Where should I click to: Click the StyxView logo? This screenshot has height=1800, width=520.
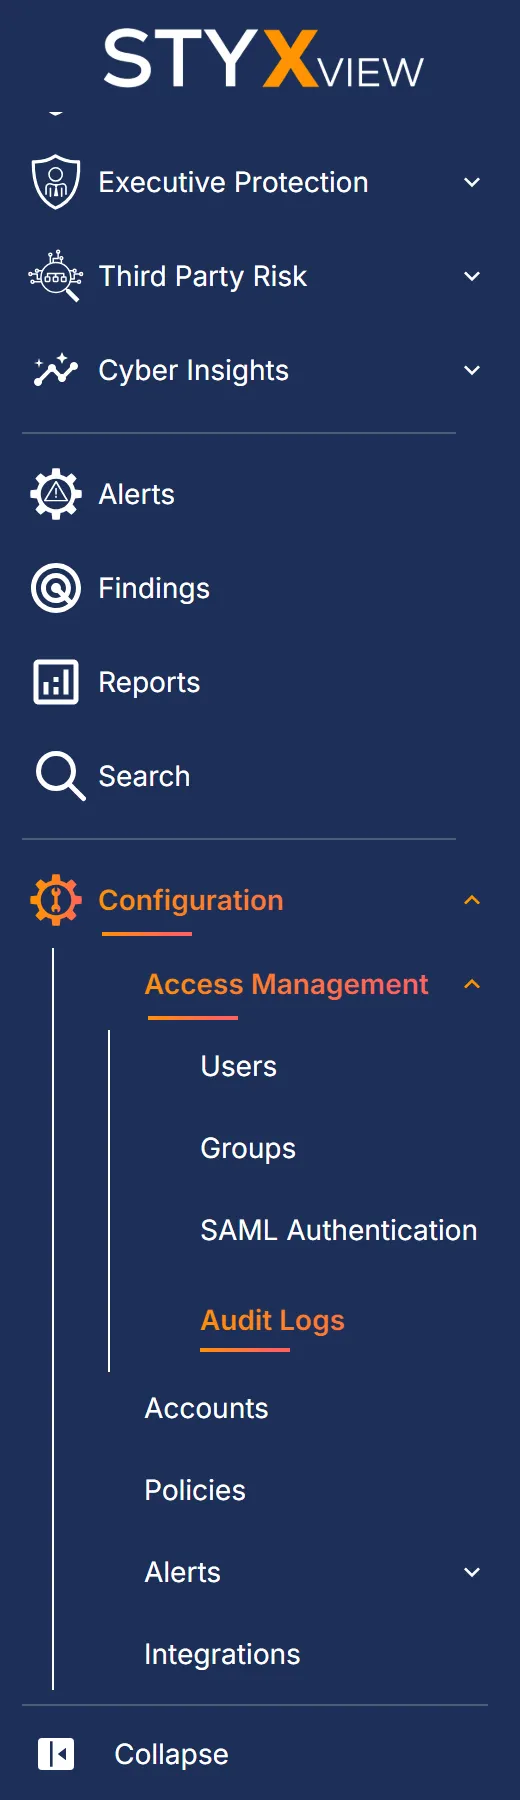coord(263,59)
